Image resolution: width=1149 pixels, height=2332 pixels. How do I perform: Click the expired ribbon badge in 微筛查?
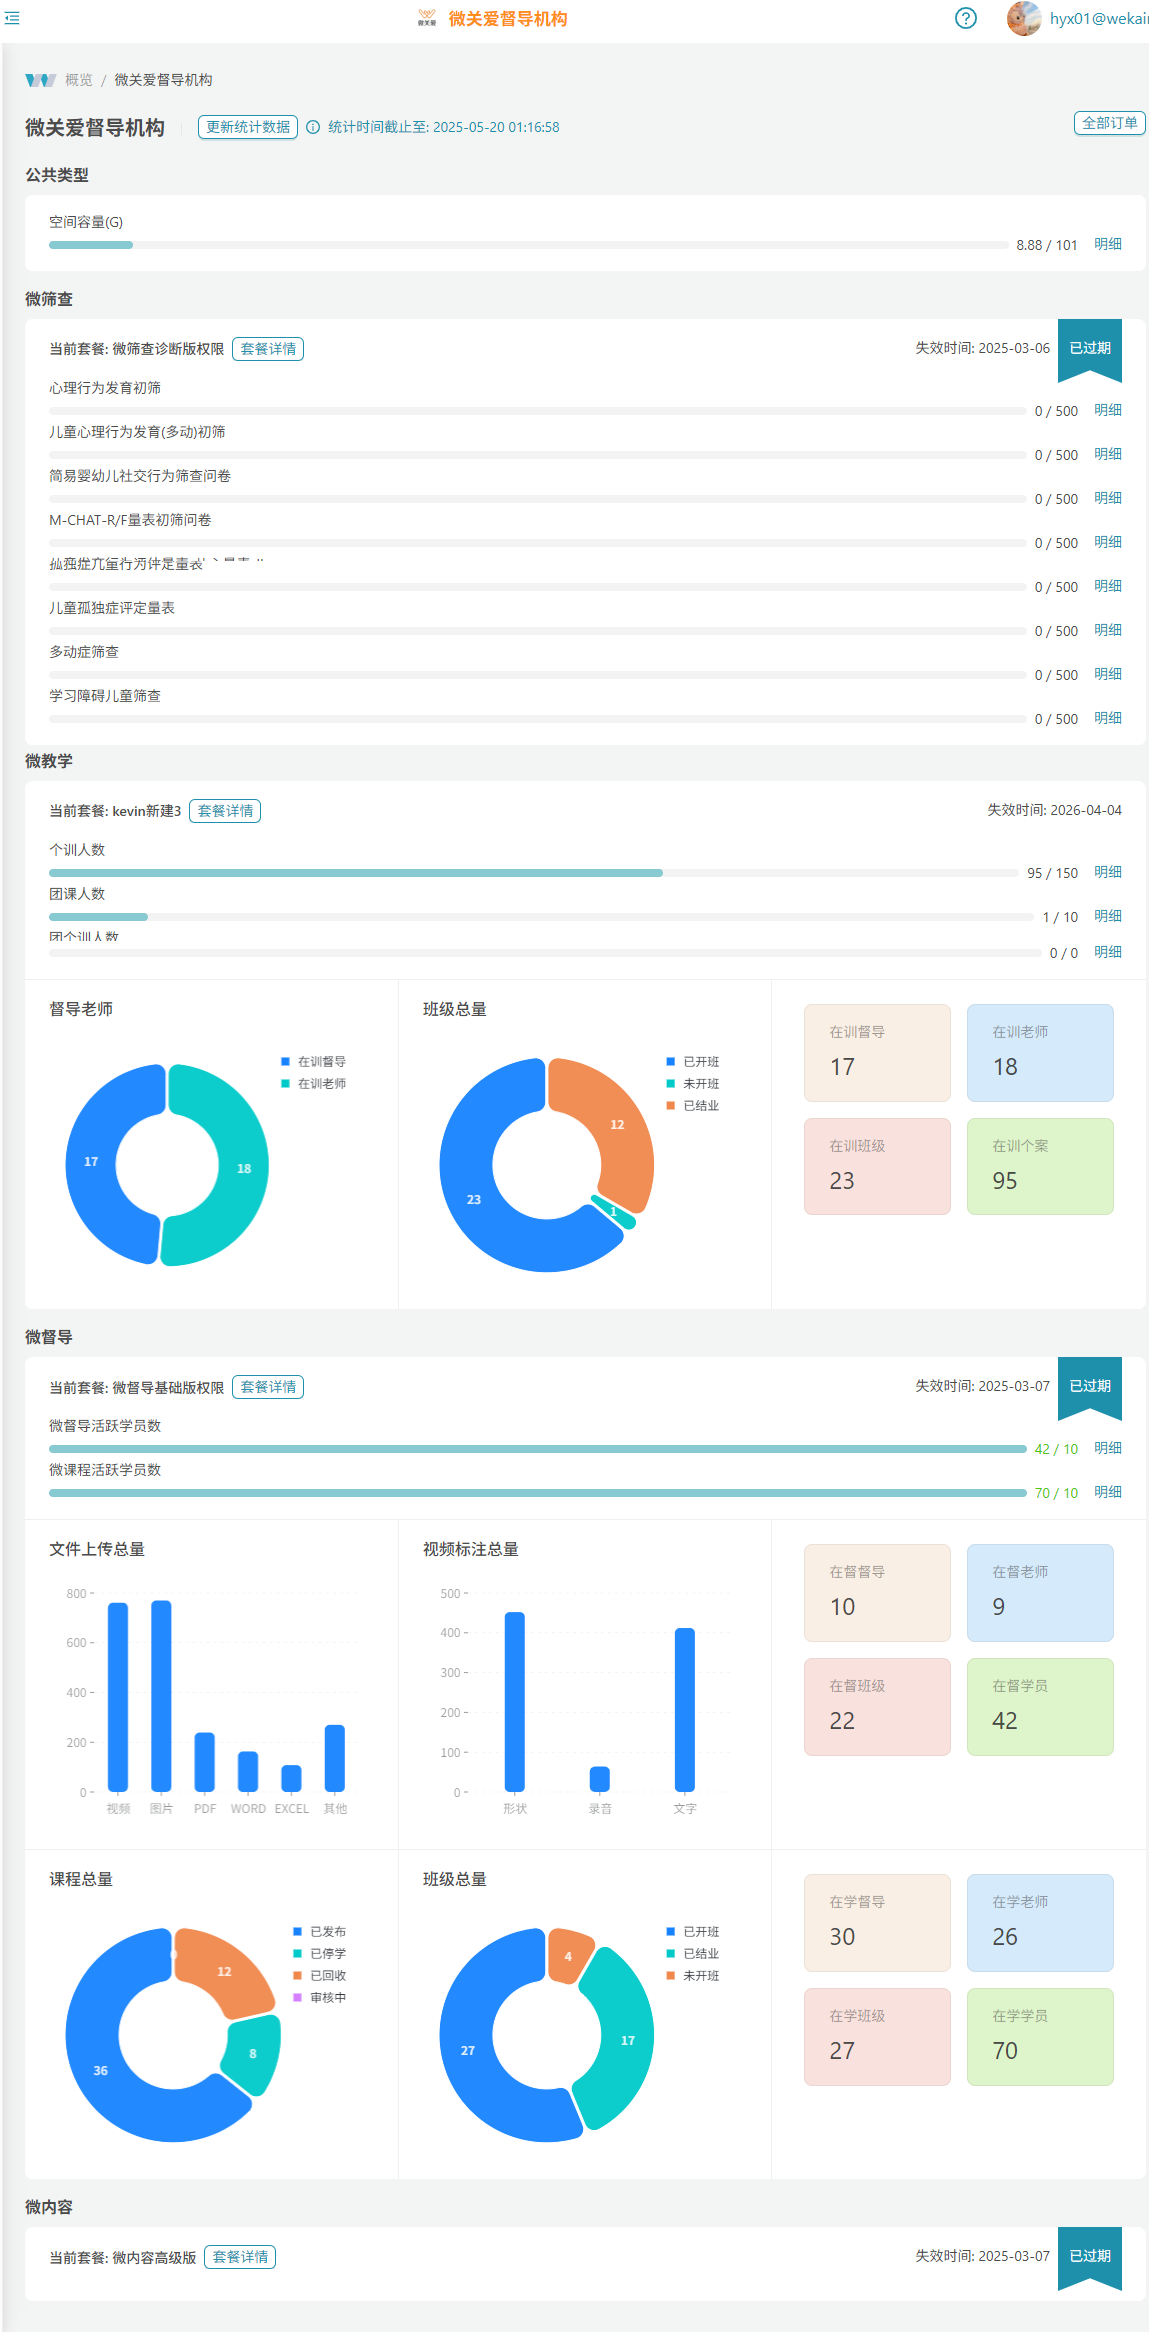tap(1089, 349)
